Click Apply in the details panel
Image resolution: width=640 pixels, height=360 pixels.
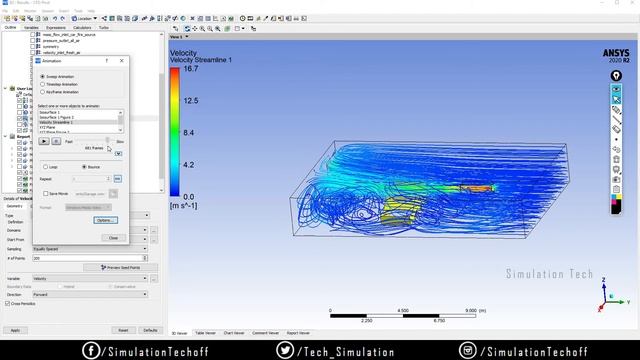click(15, 330)
